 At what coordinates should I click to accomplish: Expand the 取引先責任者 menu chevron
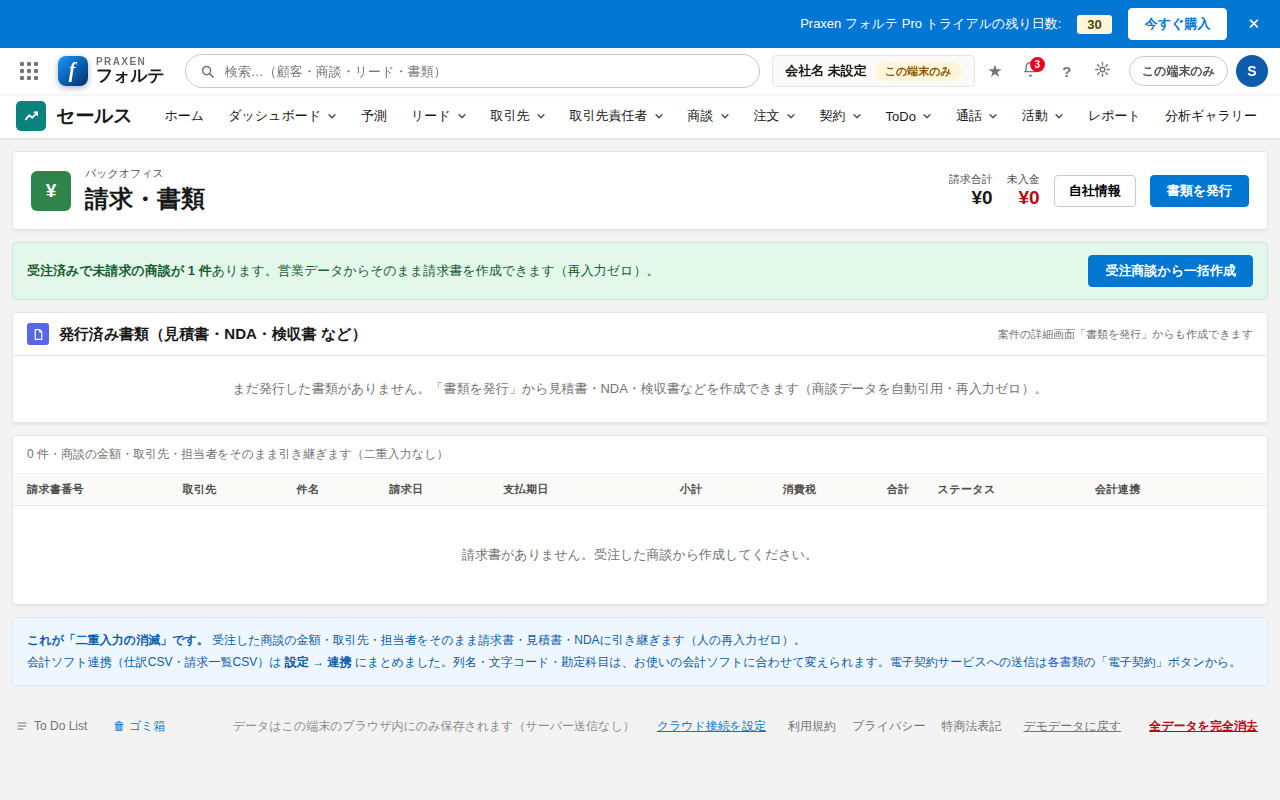(659, 116)
